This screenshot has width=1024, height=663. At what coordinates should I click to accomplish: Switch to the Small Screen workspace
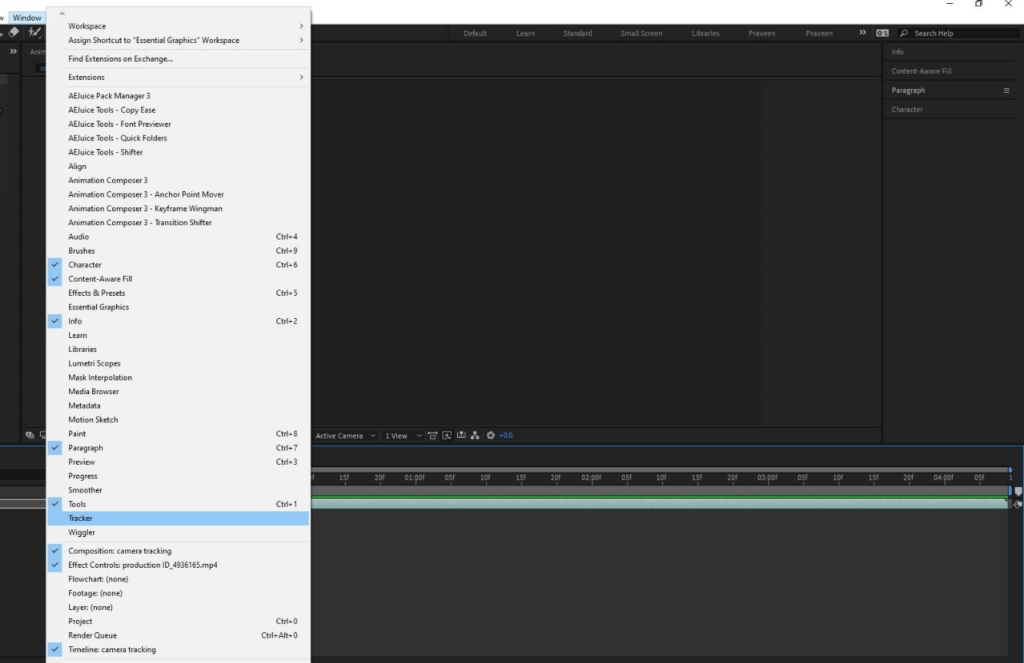click(x=641, y=33)
